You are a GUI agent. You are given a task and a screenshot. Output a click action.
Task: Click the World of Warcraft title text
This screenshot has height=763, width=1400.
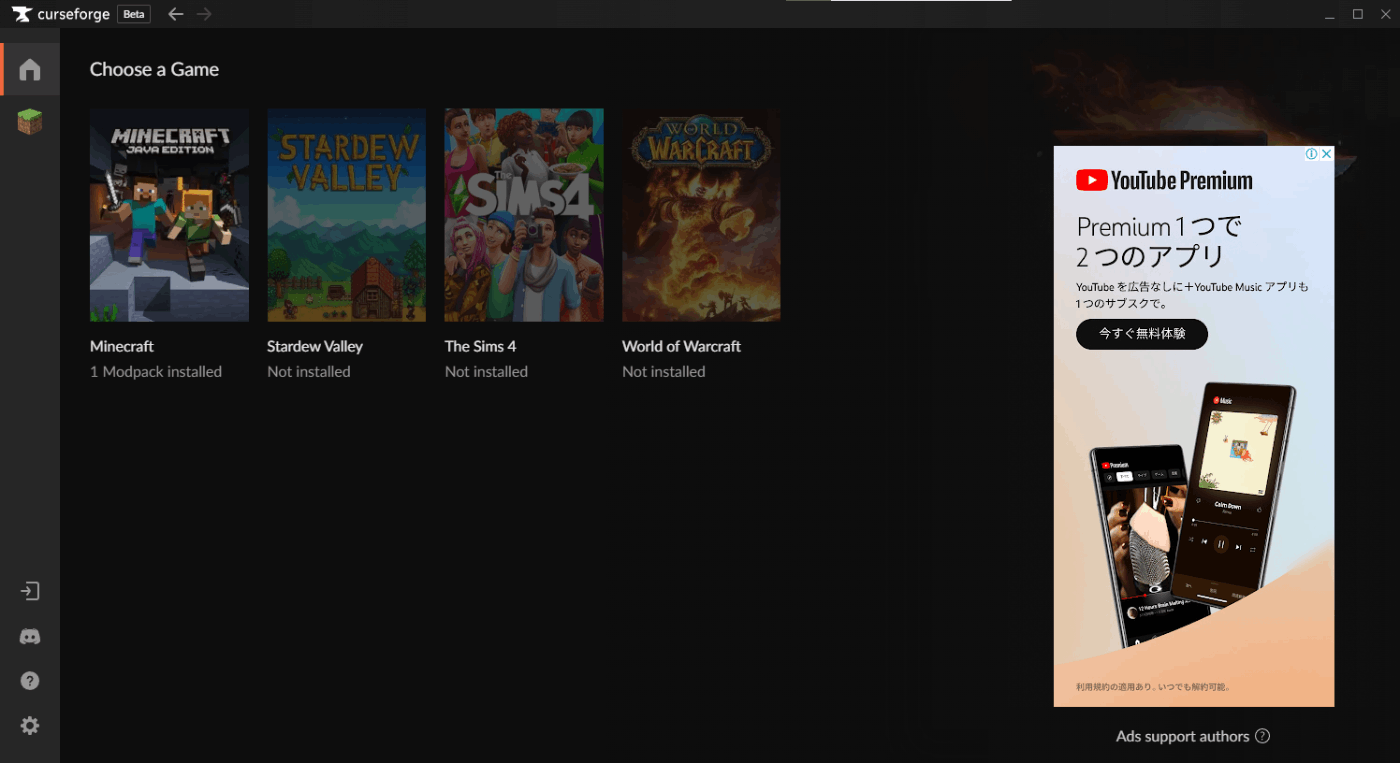click(681, 346)
